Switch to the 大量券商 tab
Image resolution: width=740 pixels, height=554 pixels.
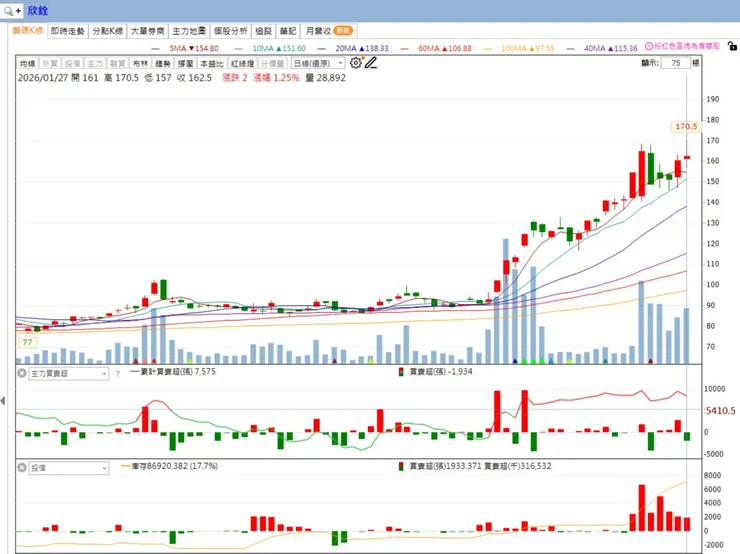point(147,31)
